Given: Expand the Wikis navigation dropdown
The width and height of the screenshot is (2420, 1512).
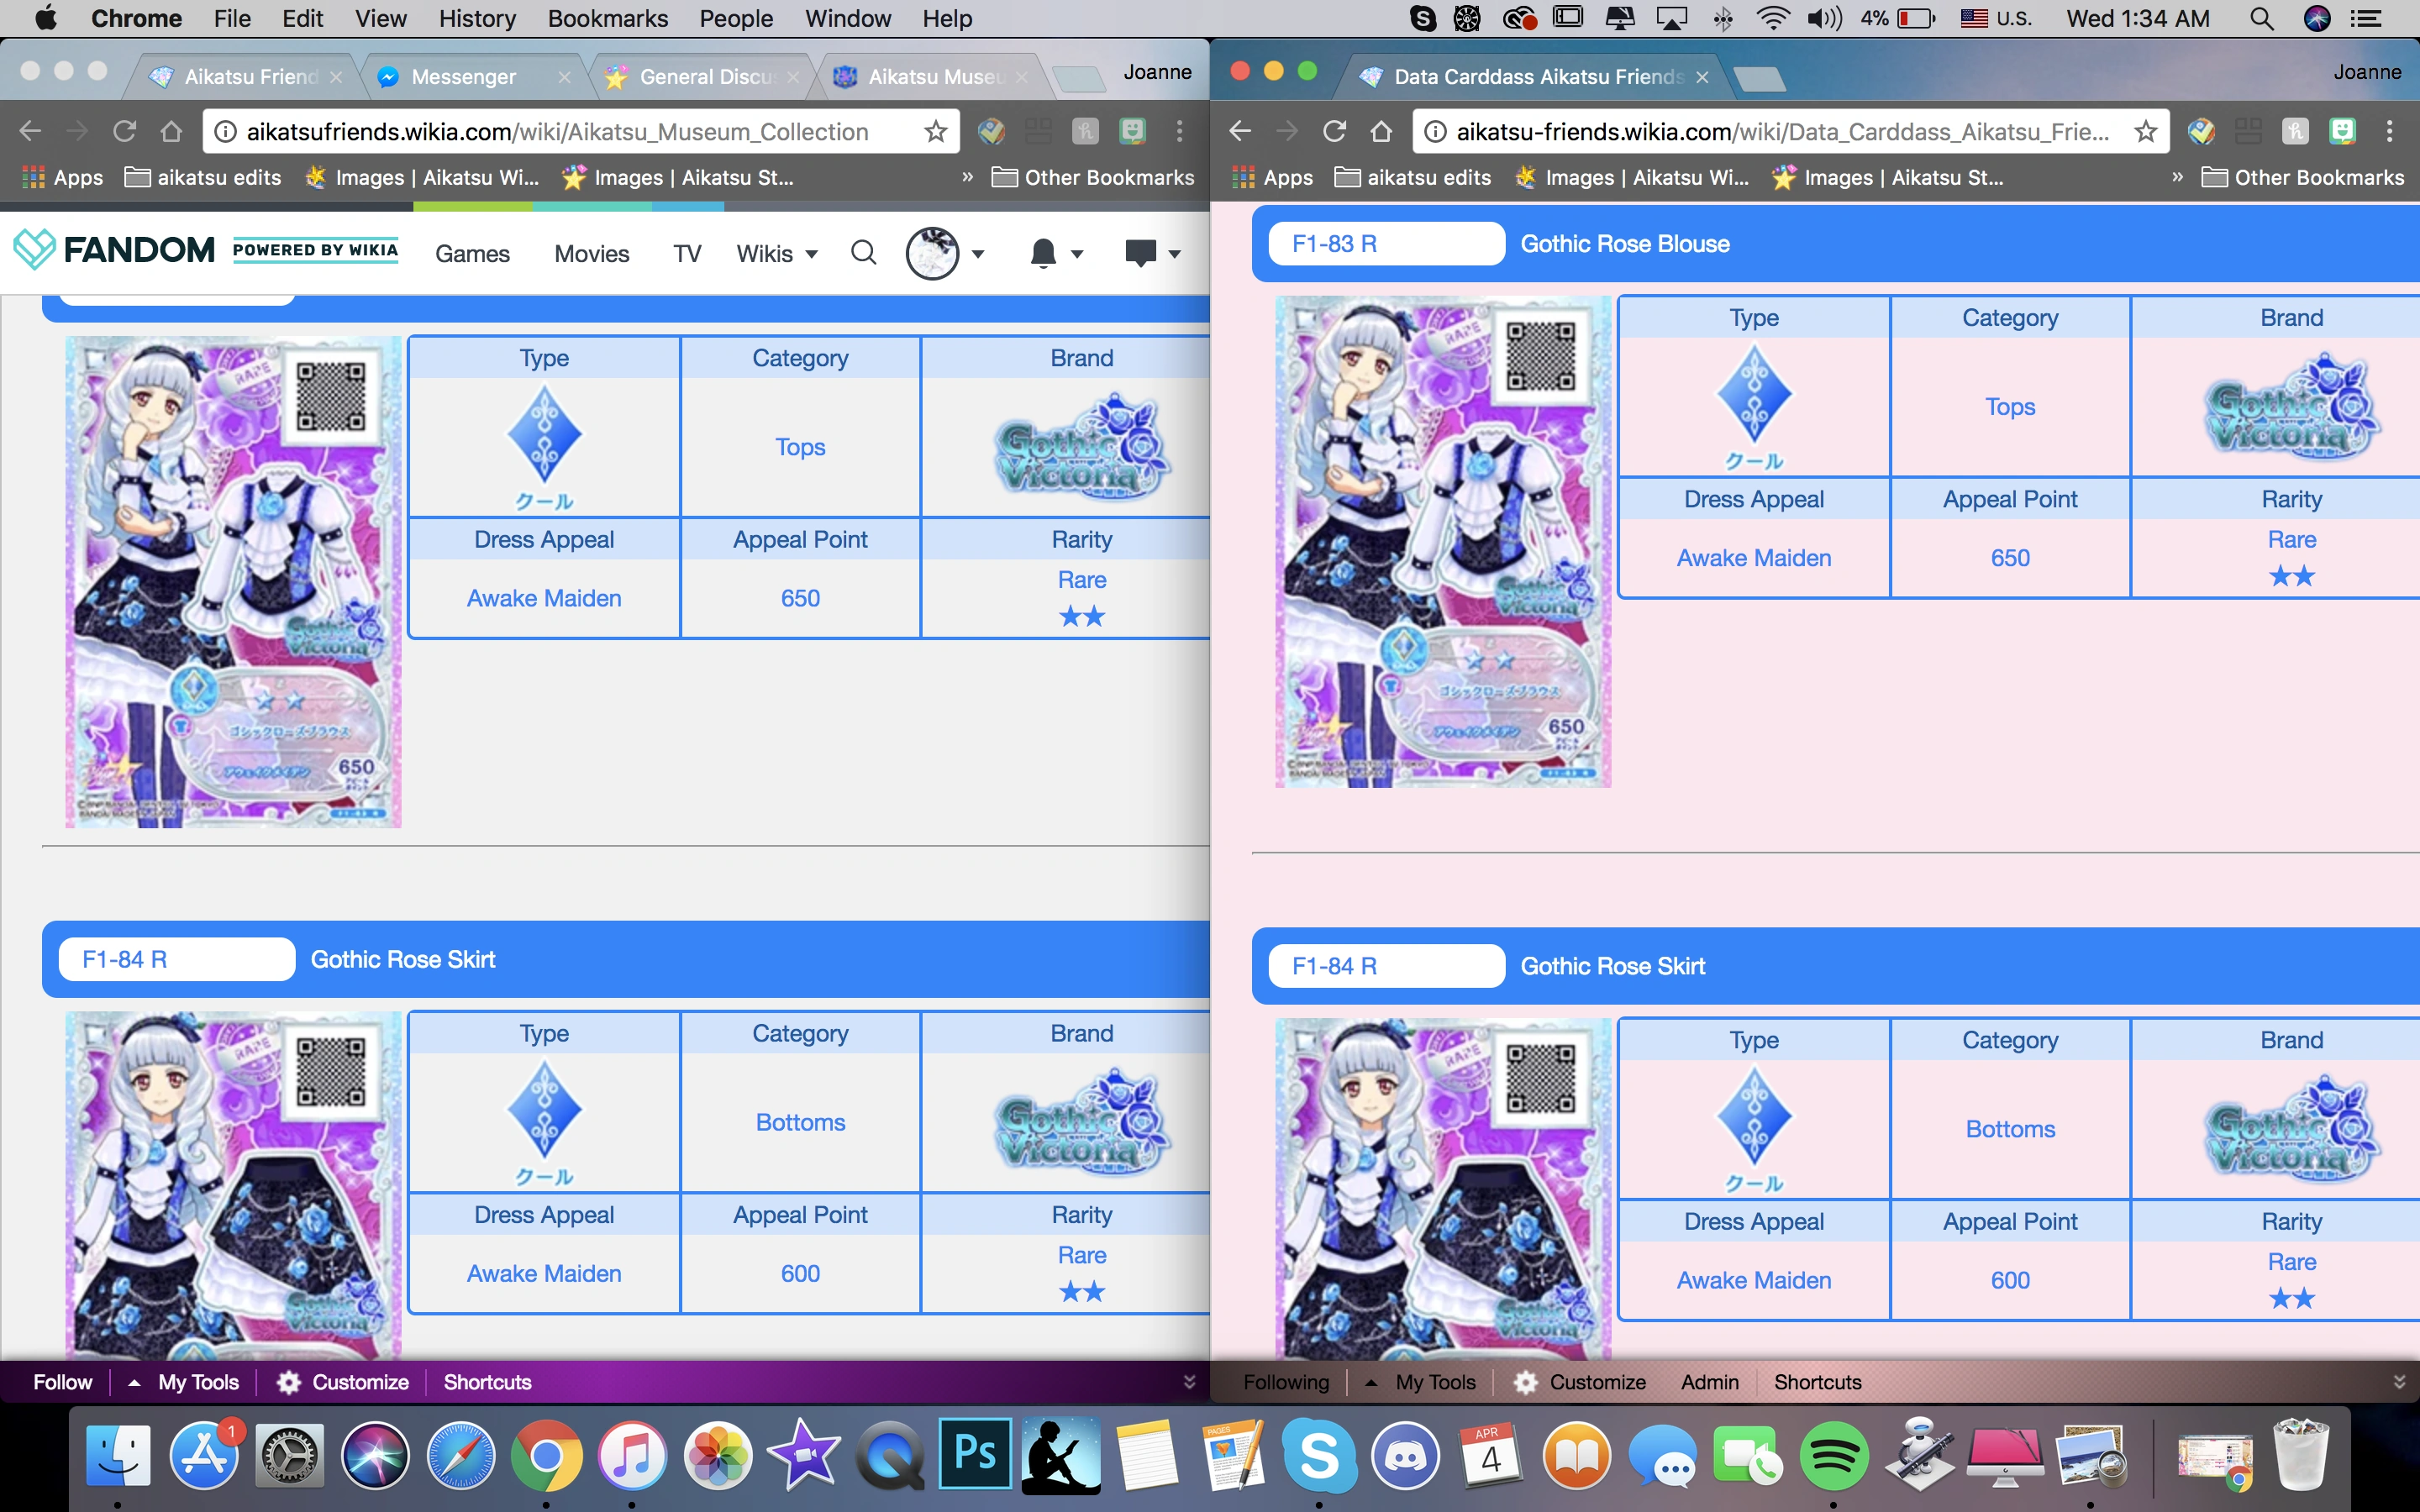Looking at the screenshot, I should tap(777, 254).
